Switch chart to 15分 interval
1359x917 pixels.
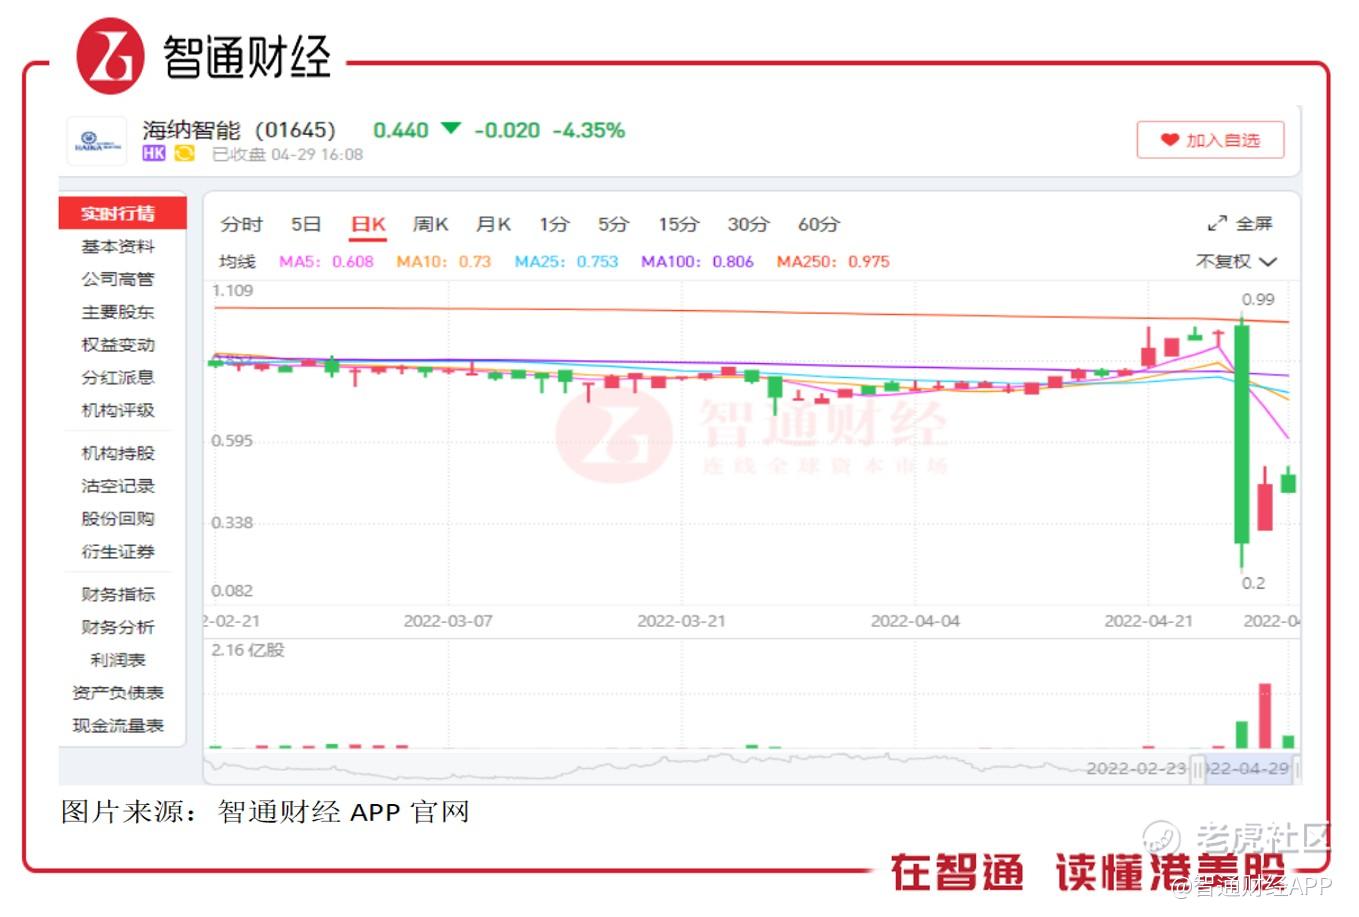tap(678, 224)
